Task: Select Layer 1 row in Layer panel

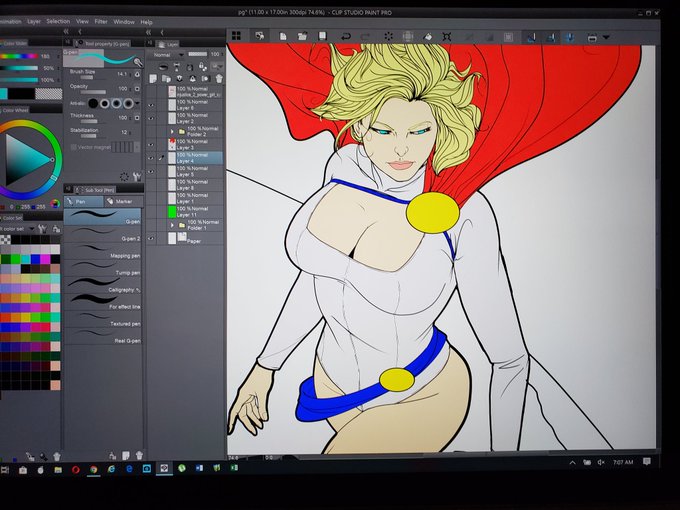Action: 185,198
